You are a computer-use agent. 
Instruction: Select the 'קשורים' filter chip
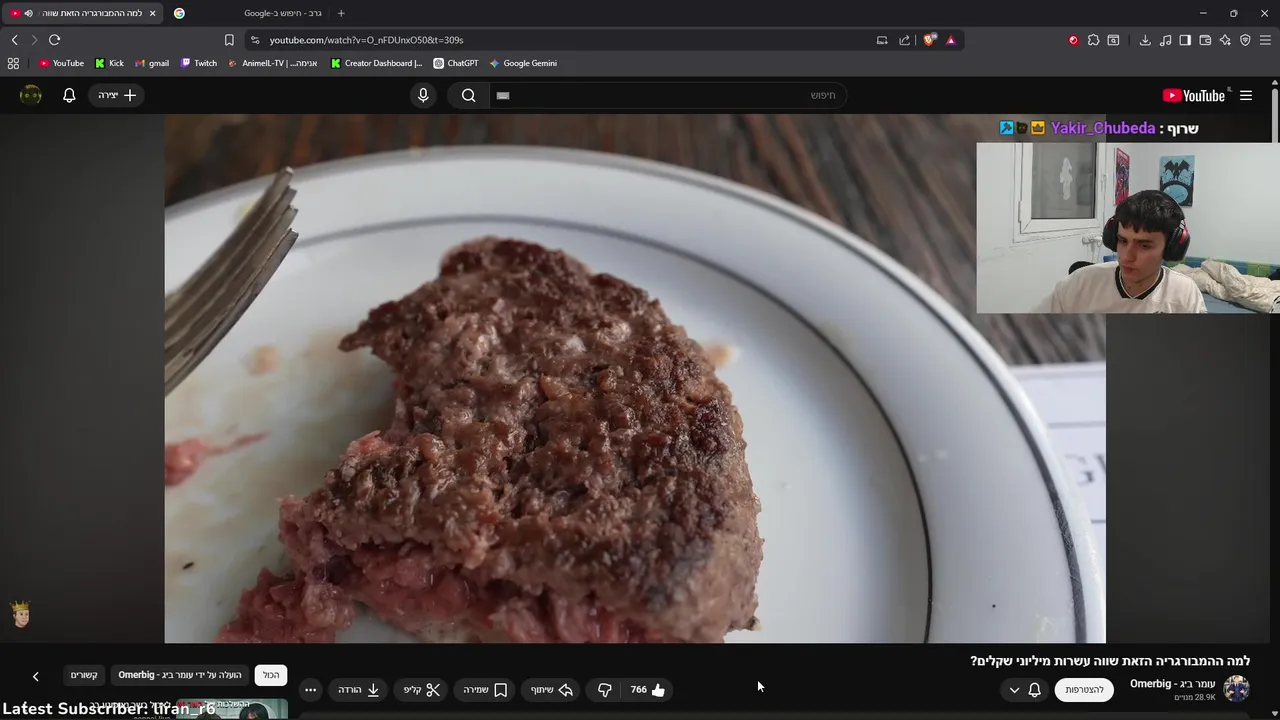coord(84,675)
